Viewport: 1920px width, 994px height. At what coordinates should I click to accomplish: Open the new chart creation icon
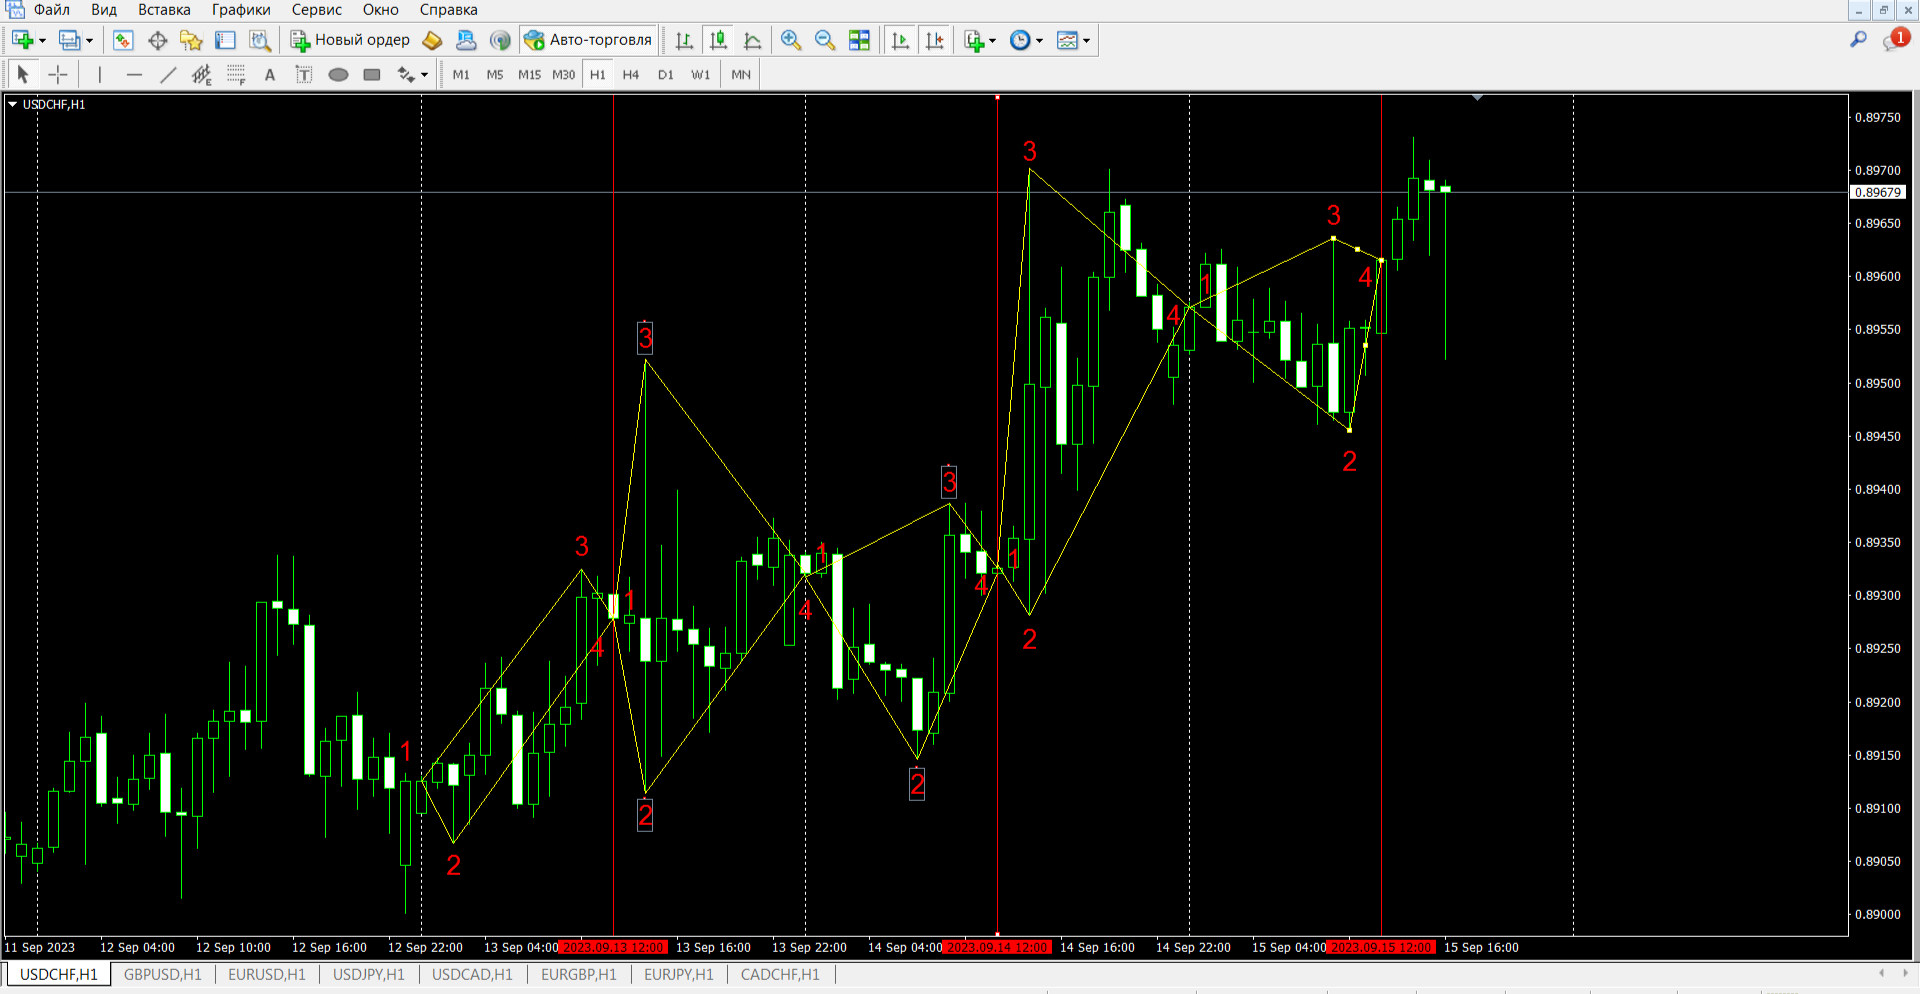click(22, 40)
